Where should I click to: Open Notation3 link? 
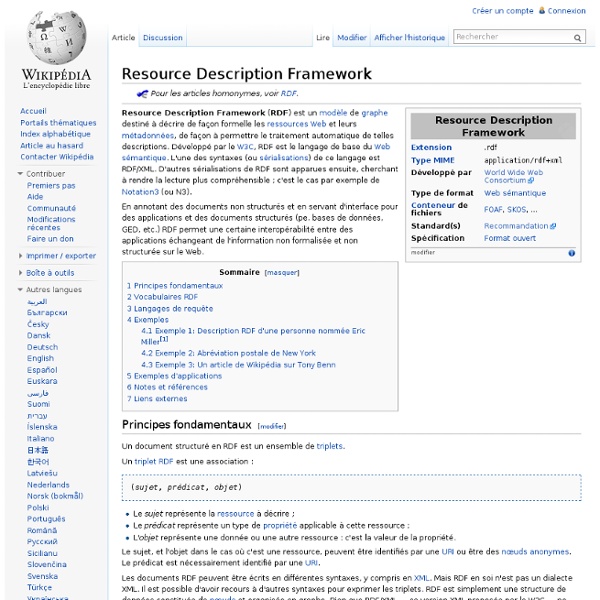click(140, 192)
